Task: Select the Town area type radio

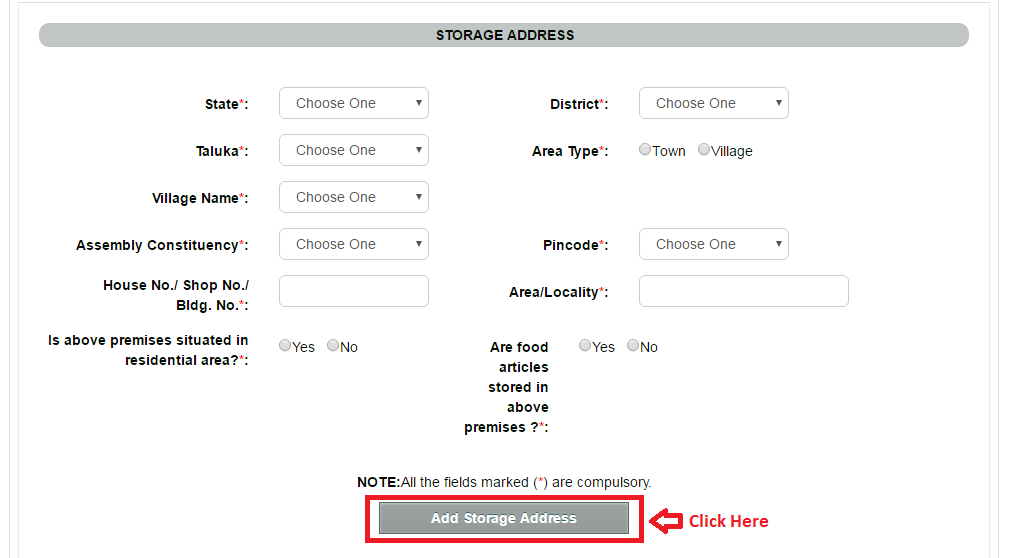Action: (644, 149)
